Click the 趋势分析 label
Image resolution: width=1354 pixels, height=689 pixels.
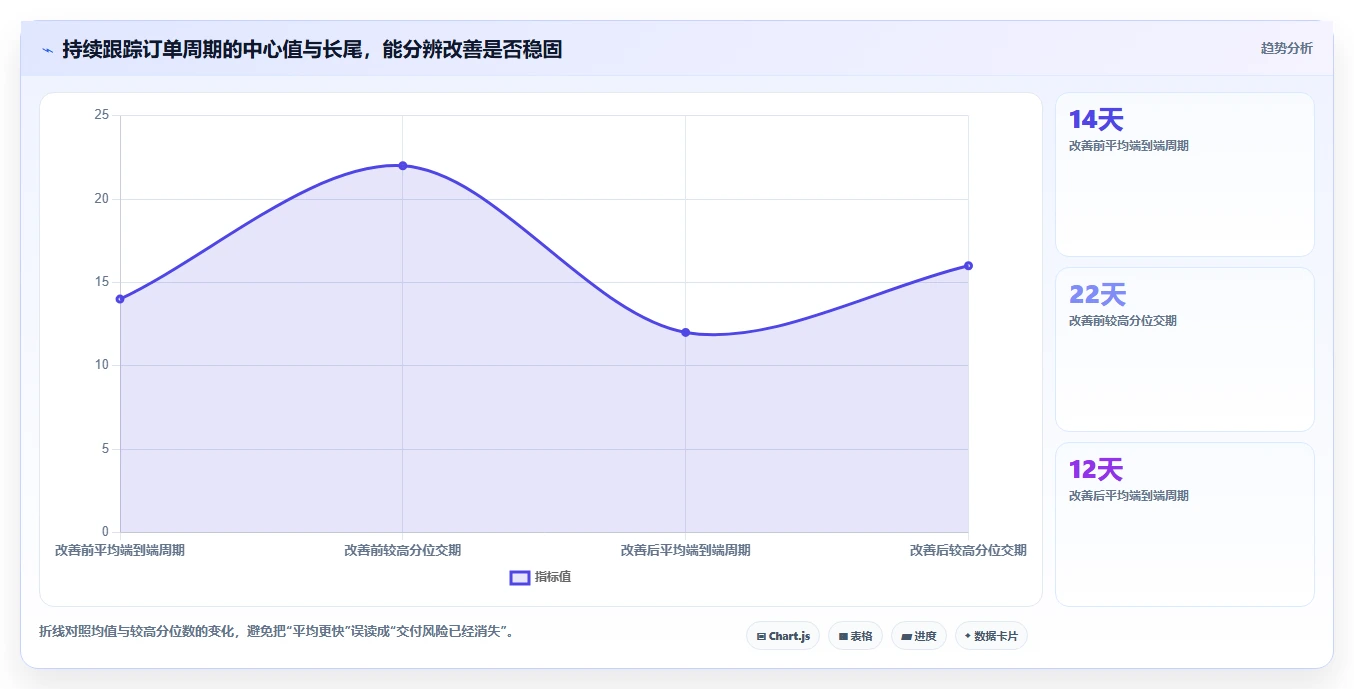click(x=1286, y=48)
